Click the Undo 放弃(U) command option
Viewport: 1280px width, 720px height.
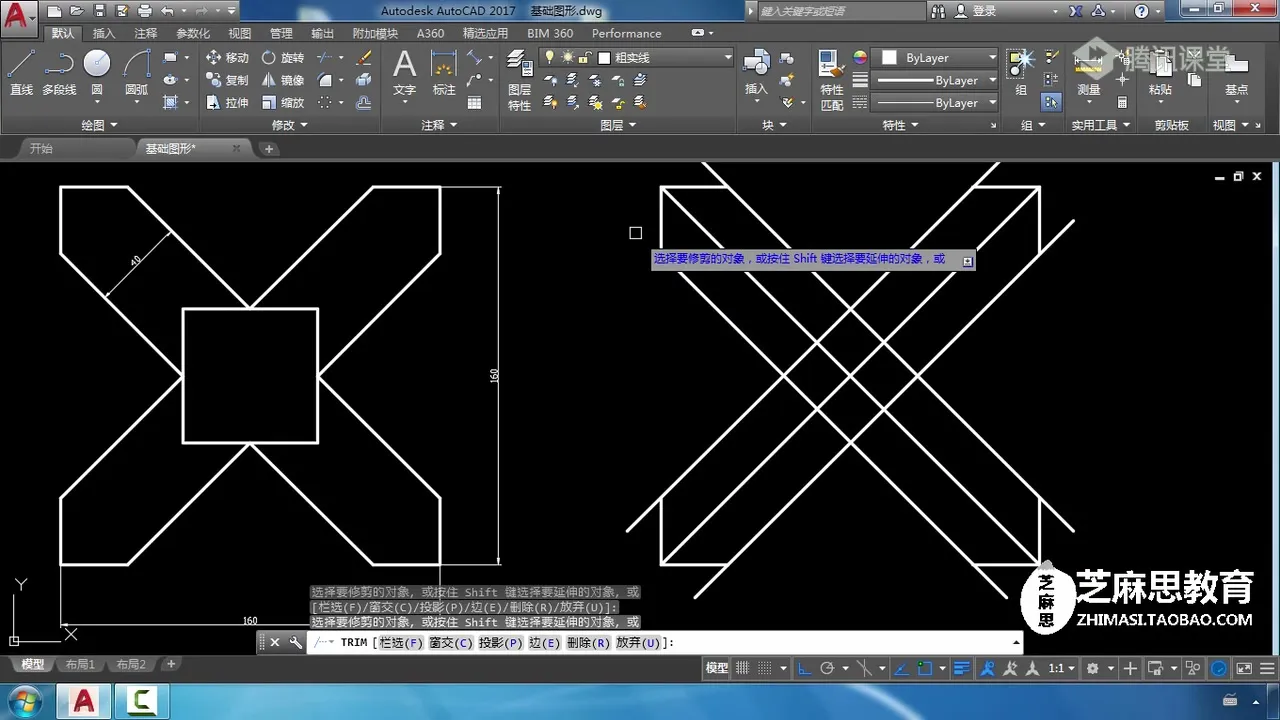click(638, 643)
